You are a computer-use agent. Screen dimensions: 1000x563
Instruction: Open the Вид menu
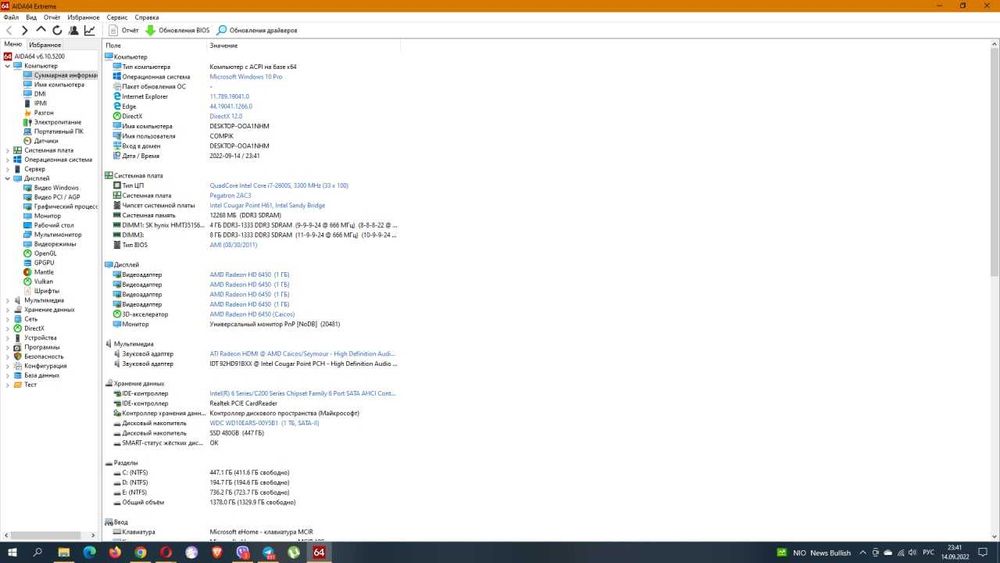[x=31, y=17]
